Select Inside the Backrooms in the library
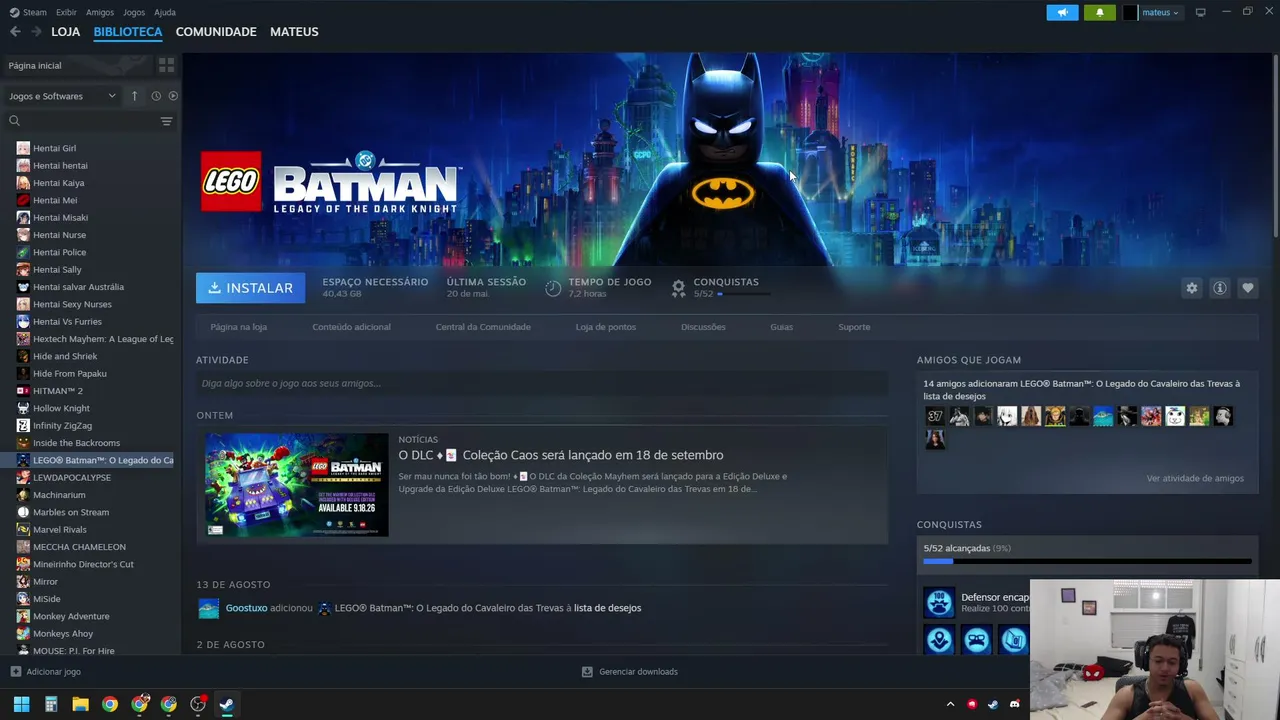Screen dimensions: 1280x720 (76, 443)
